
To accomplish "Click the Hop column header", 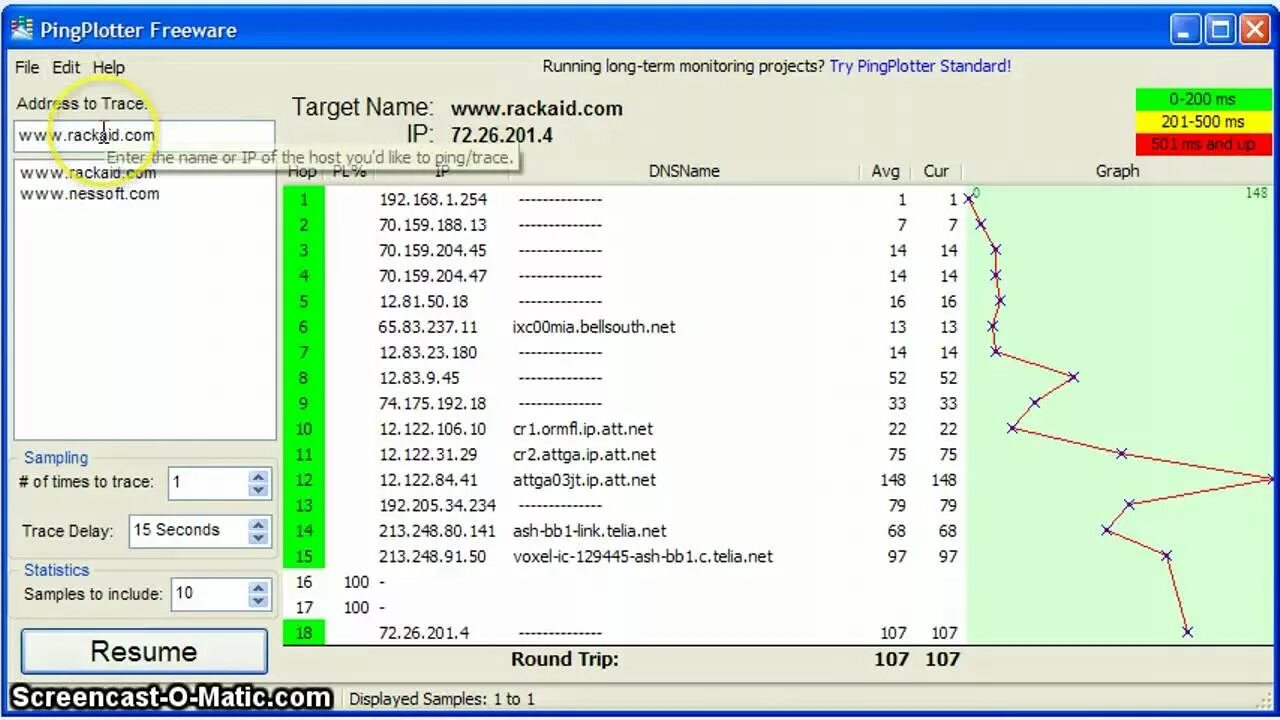I will click(303, 171).
